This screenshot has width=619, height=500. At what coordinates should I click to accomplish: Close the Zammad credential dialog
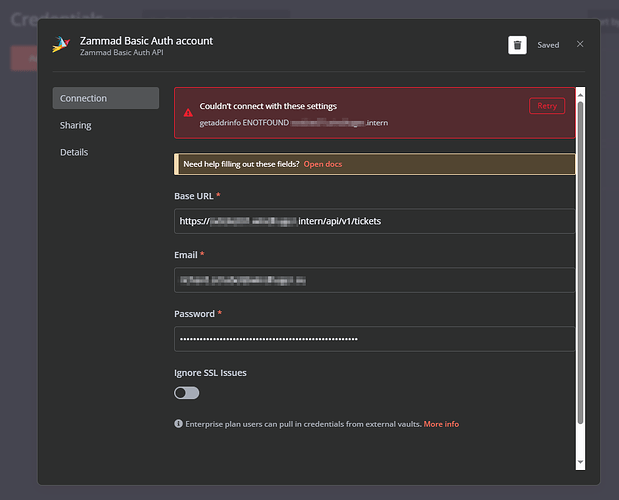[580, 44]
